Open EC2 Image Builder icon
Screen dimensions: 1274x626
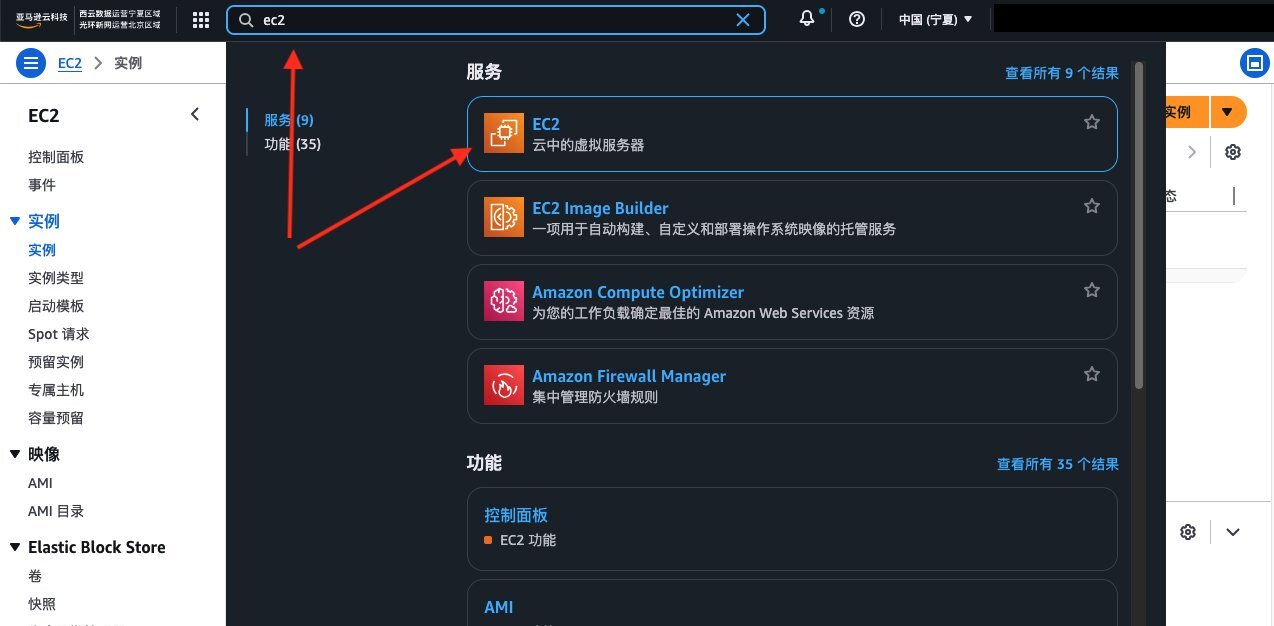pyautogui.click(x=504, y=218)
